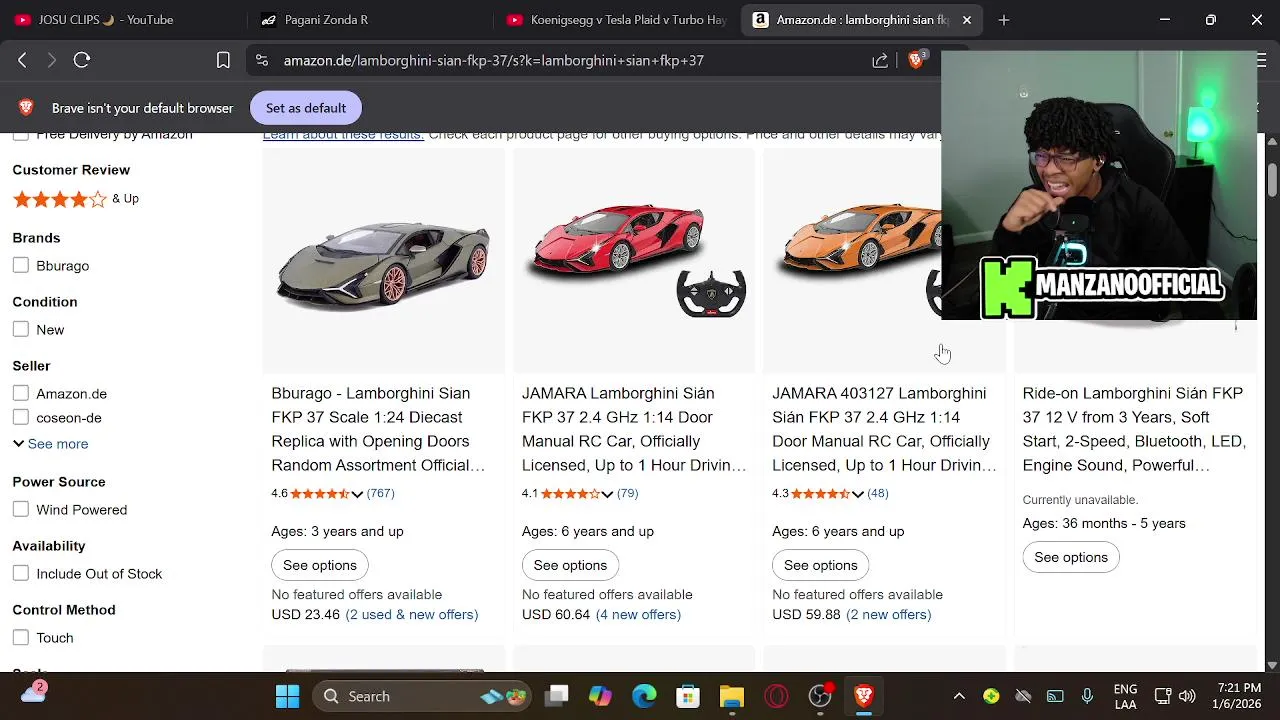This screenshot has width=1280, height=720.
Task: Open Bburago Lamborghini Sian product title
Action: click(378, 429)
